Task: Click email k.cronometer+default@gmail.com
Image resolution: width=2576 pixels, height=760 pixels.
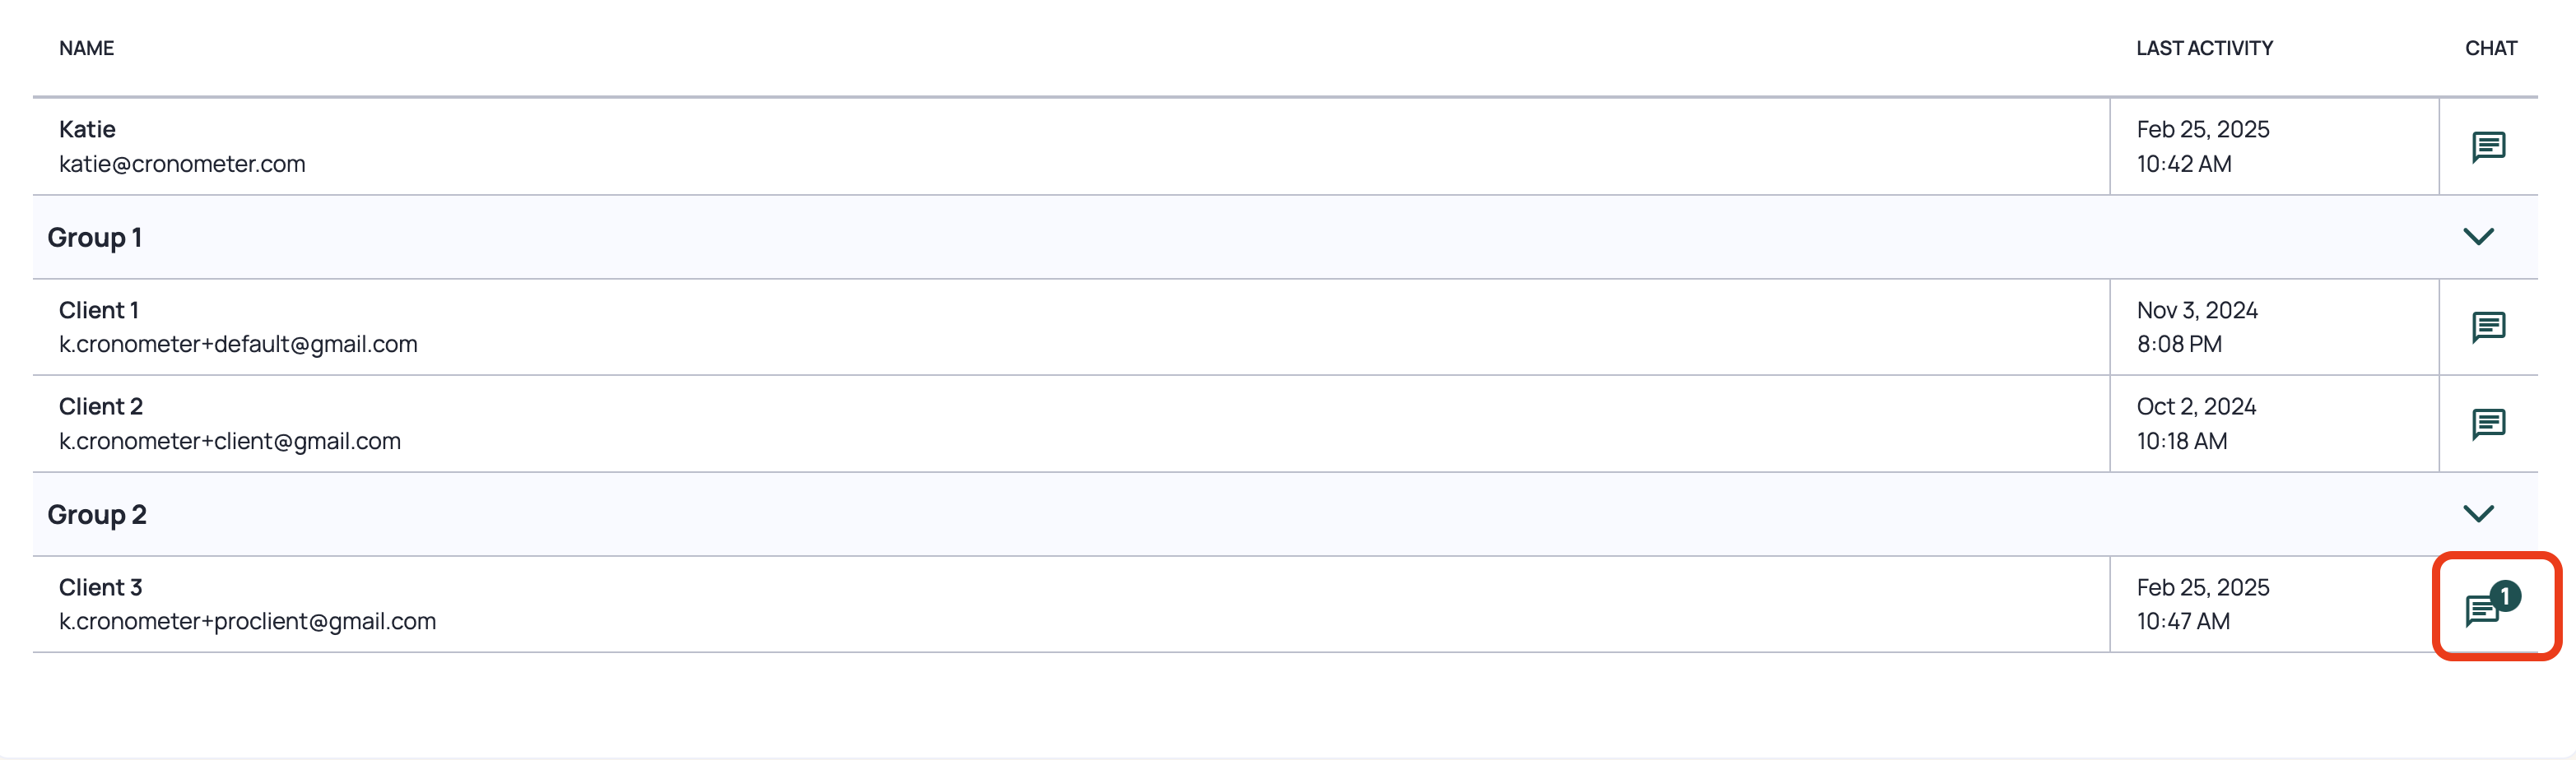Action: tap(238, 344)
